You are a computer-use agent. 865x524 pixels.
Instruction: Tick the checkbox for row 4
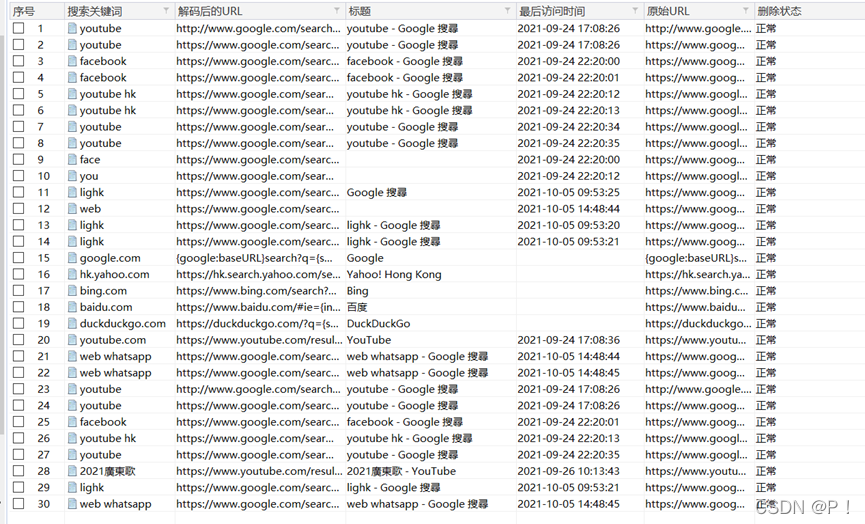[19, 77]
